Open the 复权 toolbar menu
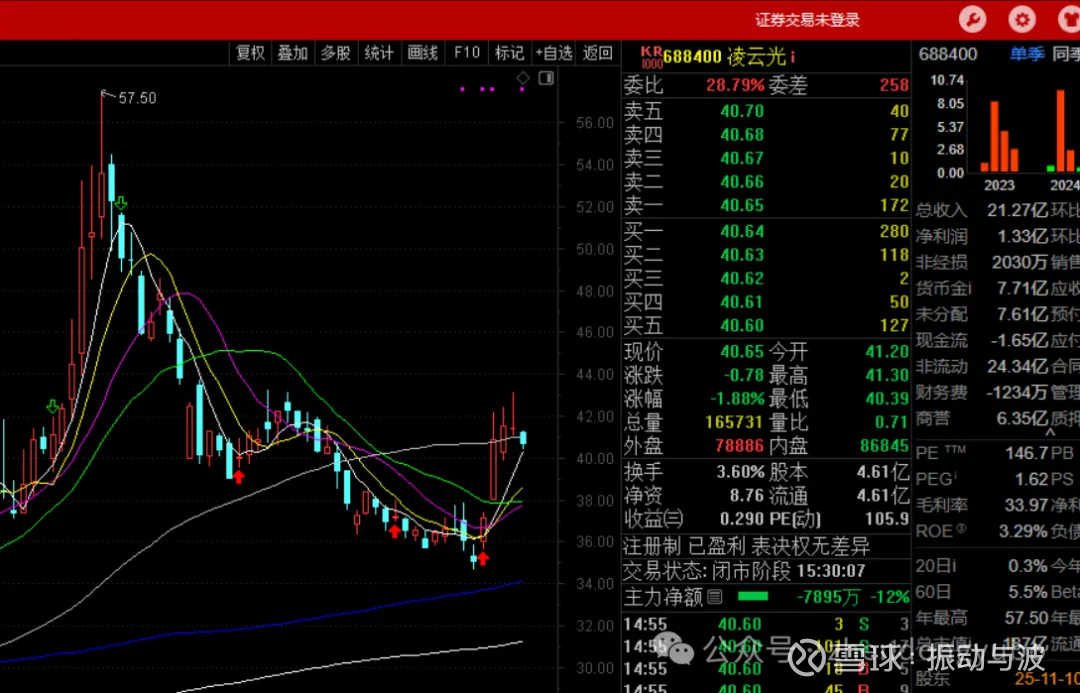This screenshot has height=693, width=1080. point(250,53)
